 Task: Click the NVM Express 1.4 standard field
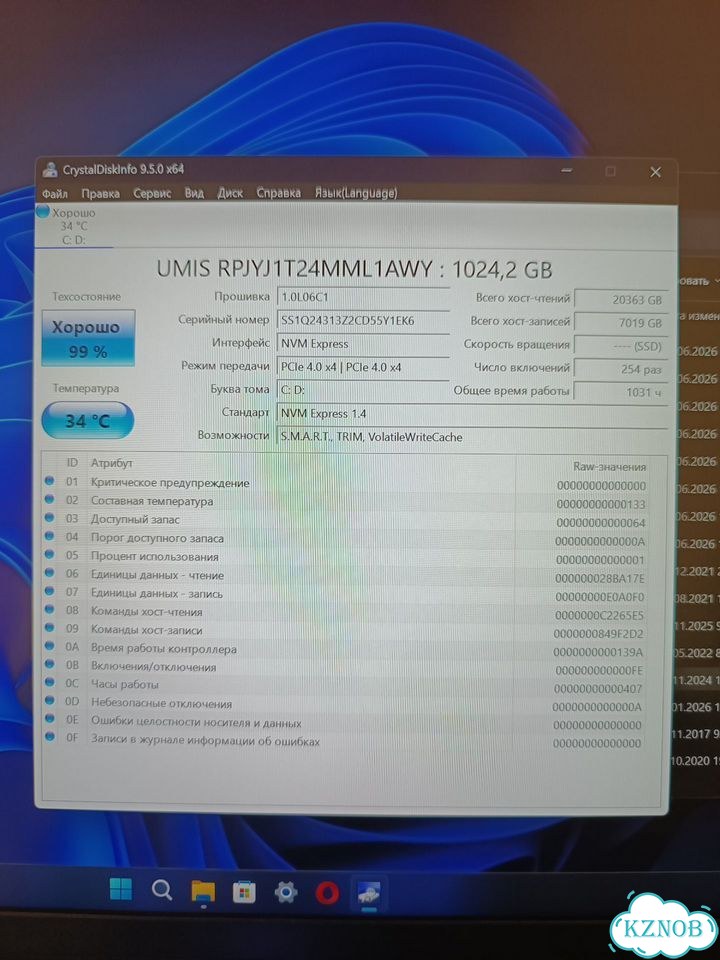pos(471,414)
